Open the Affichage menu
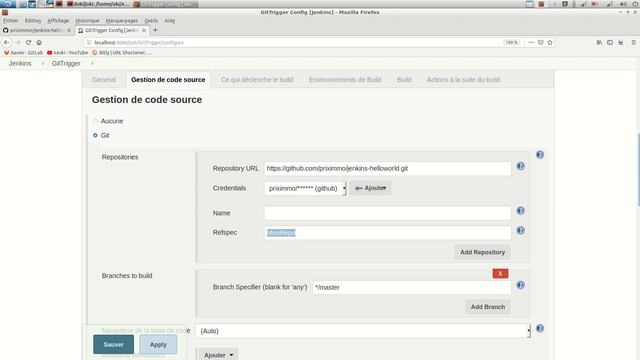Image resolution: width=640 pixels, height=360 pixels. [x=58, y=20]
